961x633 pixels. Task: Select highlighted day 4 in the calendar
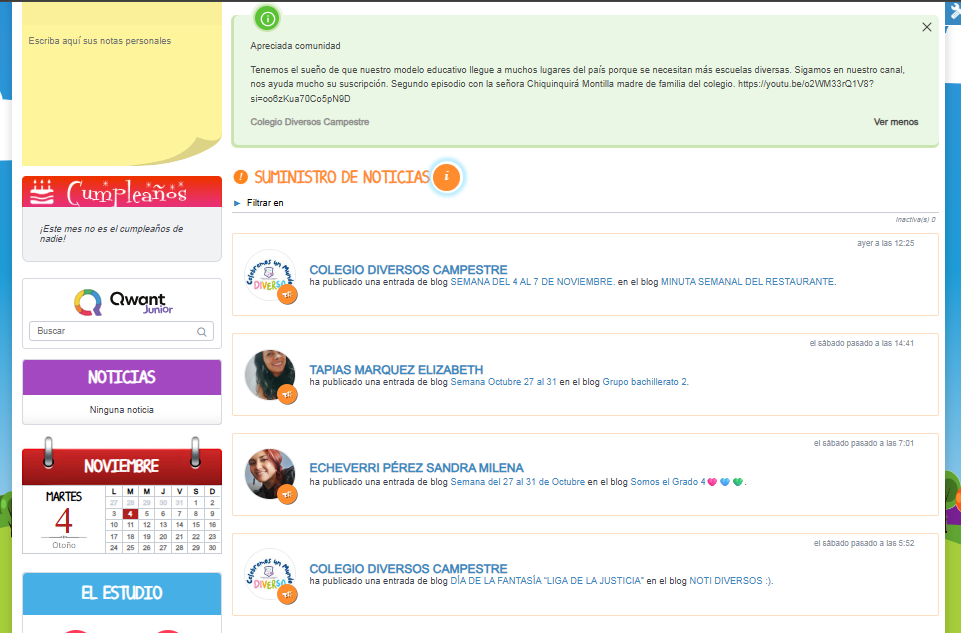click(x=131, y=513)
